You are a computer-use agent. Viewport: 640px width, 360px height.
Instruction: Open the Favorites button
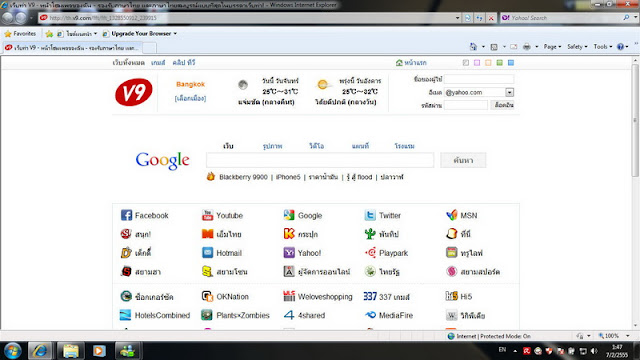click(20, 33)
